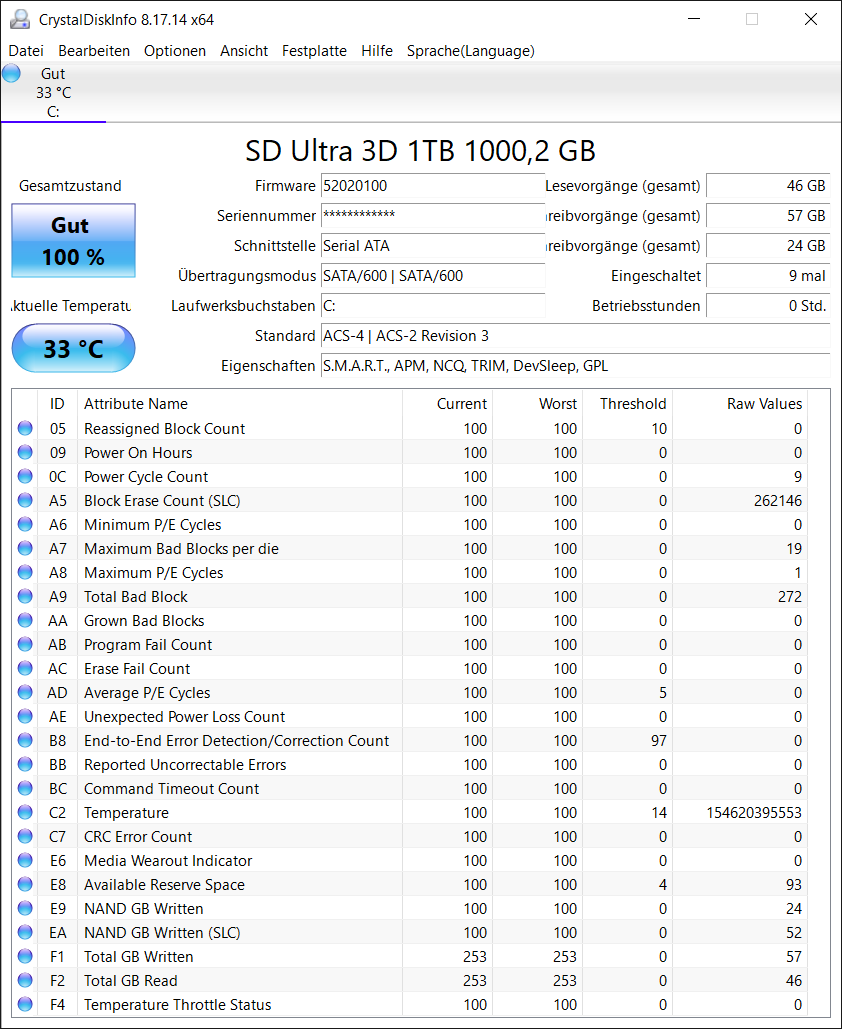This screenshot has width=842, height=1029.
Task: Maximize the CrystalDiskInfo window
Action: [752, 19]
